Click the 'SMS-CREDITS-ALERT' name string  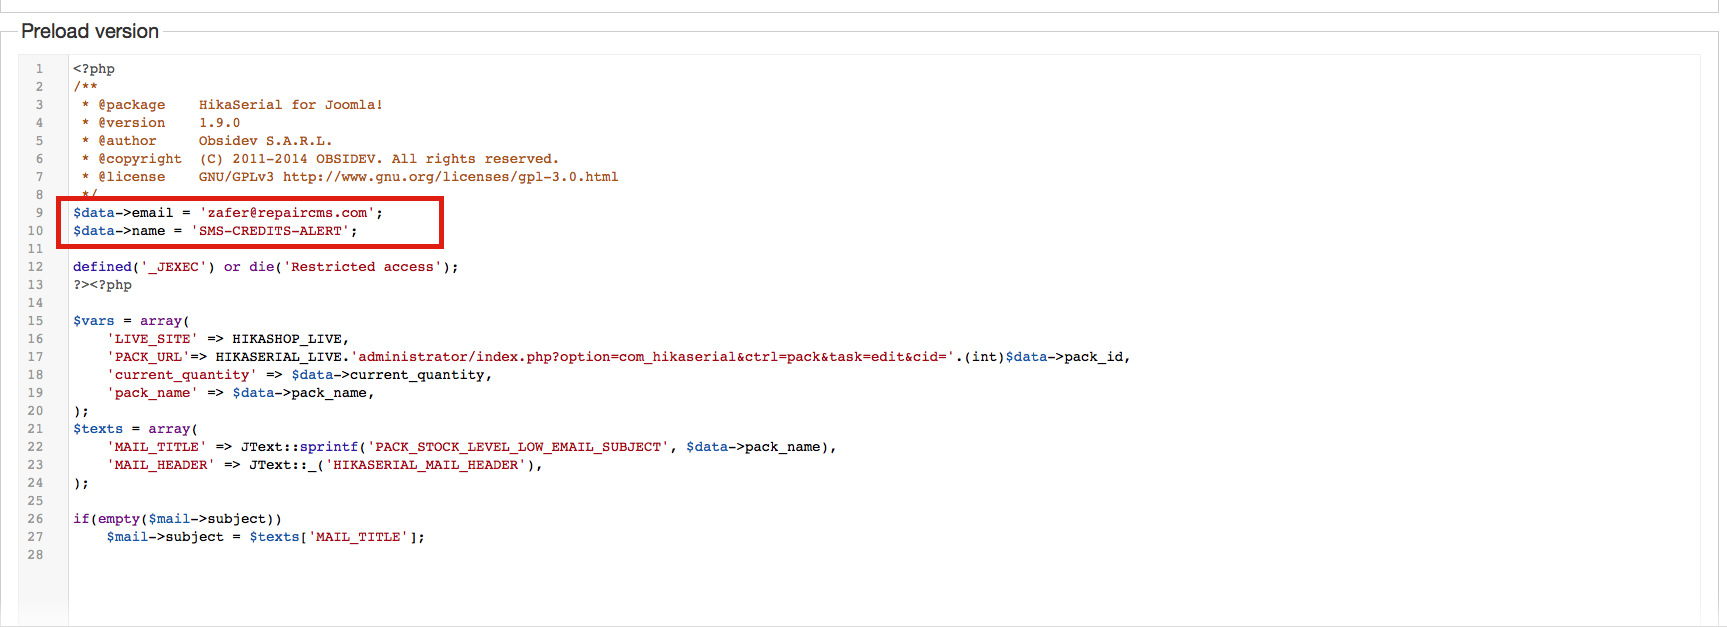(270, 231)
